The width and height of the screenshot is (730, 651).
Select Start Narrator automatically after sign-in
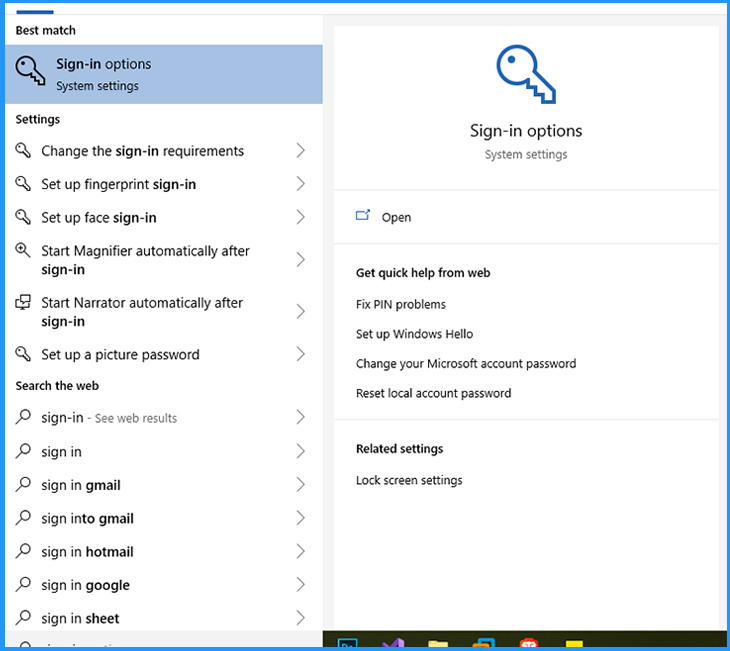tap(163, 312)
